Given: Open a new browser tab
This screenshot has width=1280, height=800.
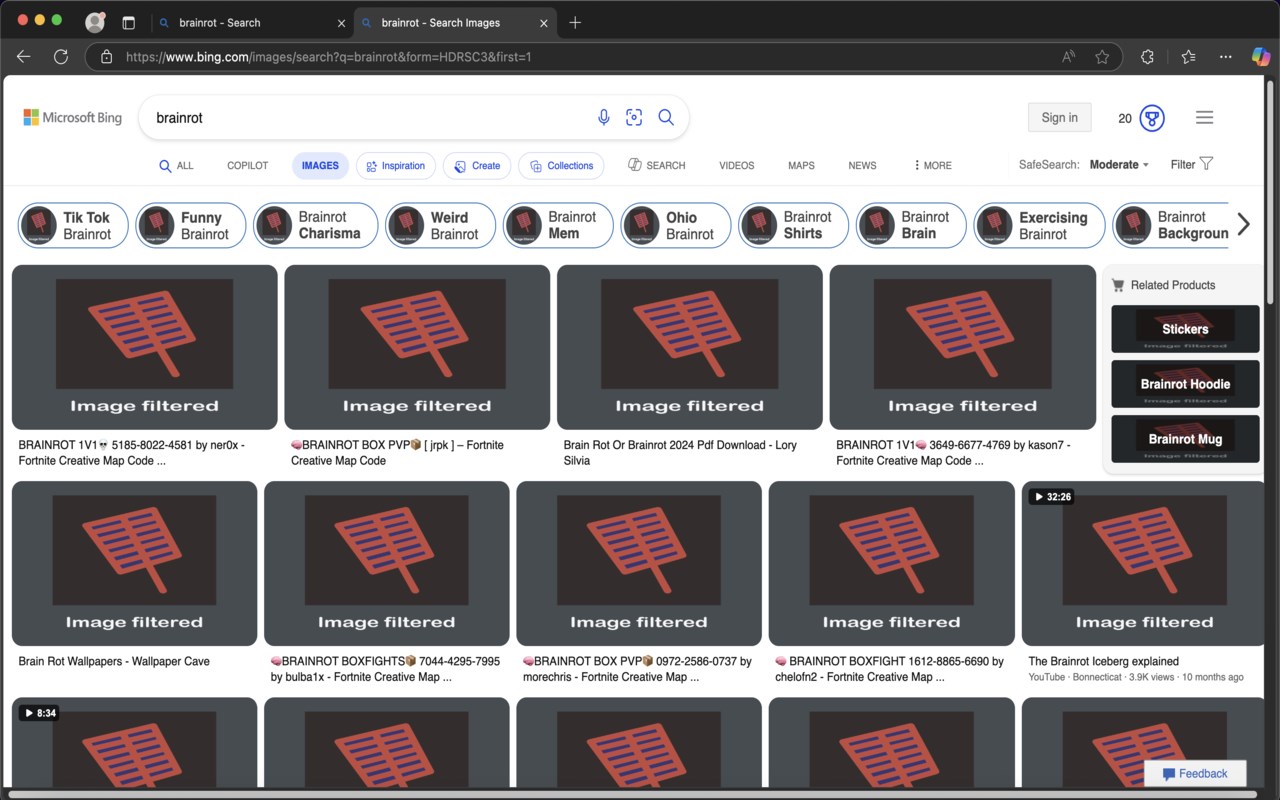Looking at the screenshot, I should tap(575, 22).
